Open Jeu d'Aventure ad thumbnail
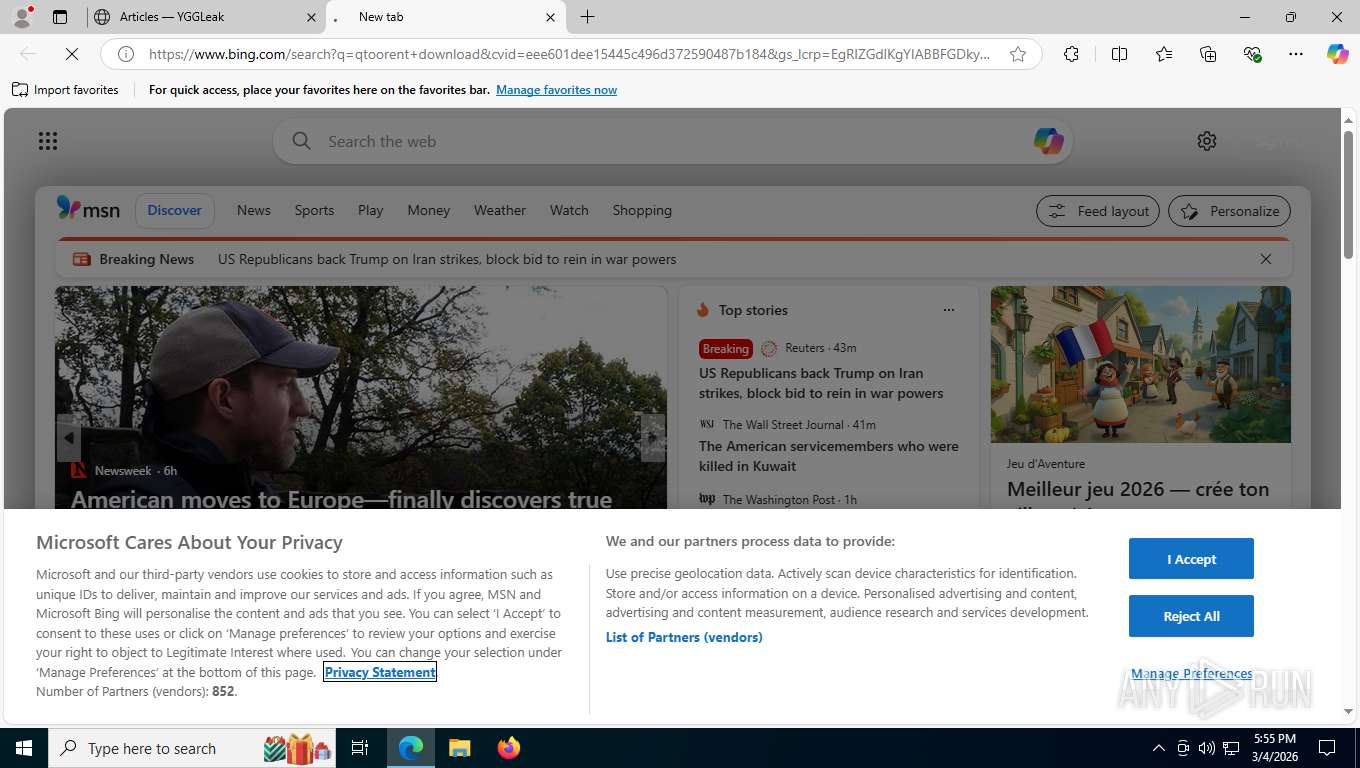The image size is (1360, 768). coord(1141,365)
